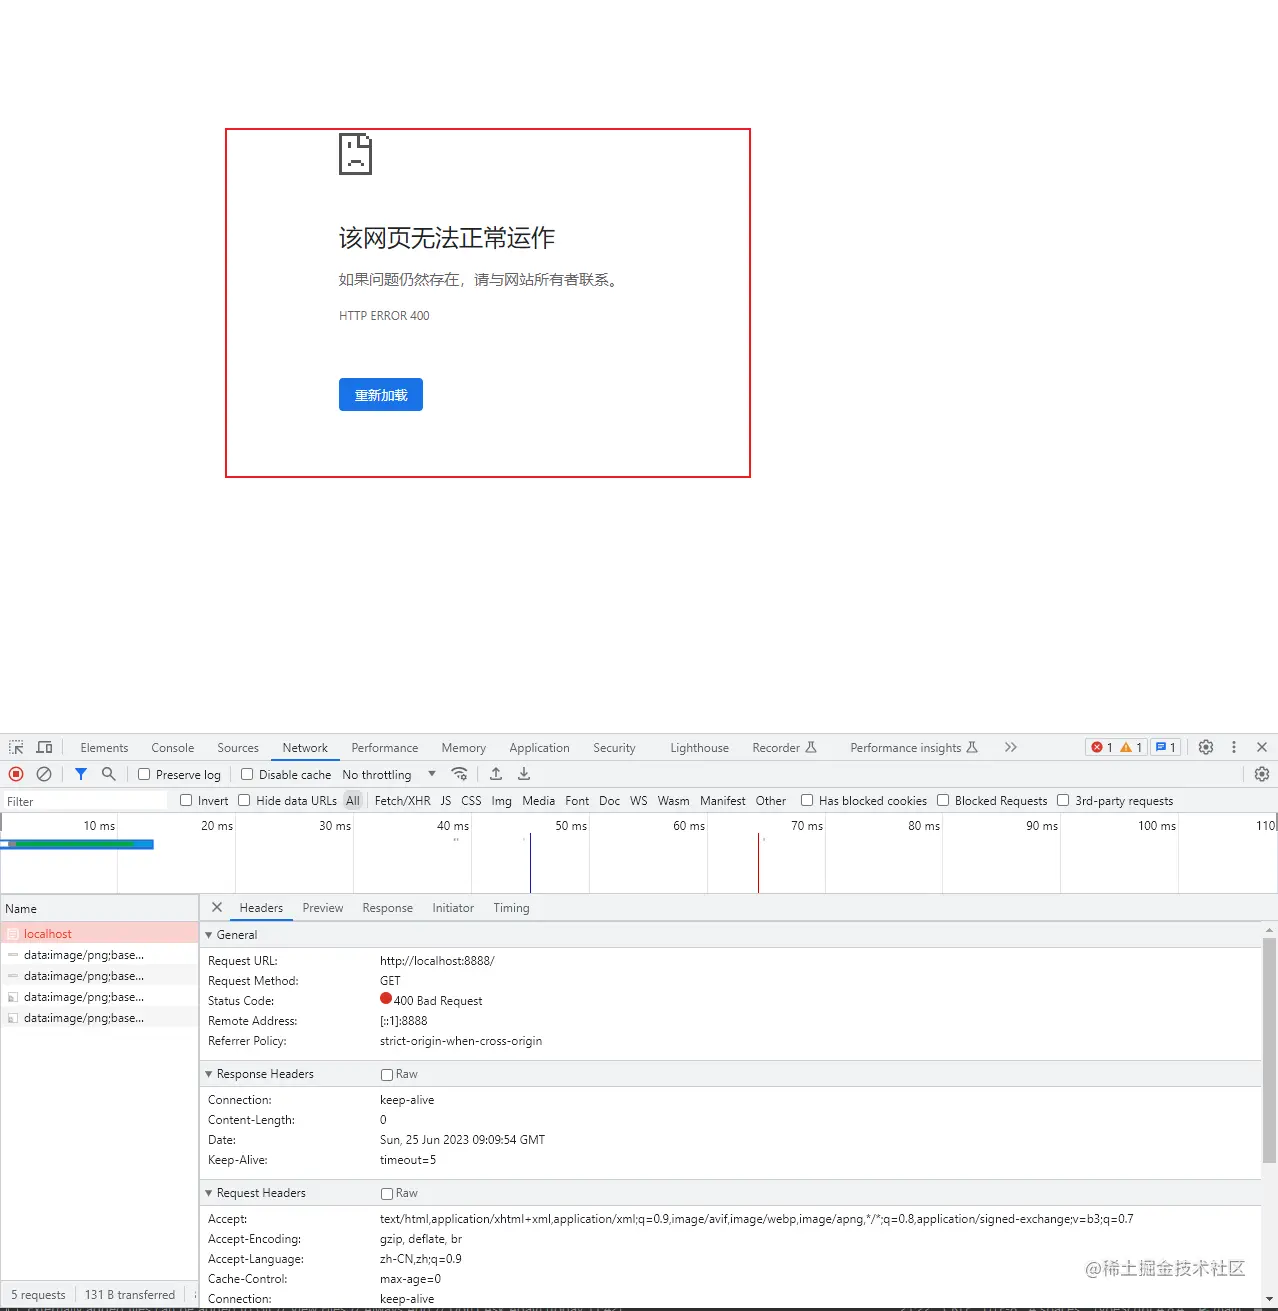Filter requests by WS
1278x1311 pixels.
(x=639, y=801)
